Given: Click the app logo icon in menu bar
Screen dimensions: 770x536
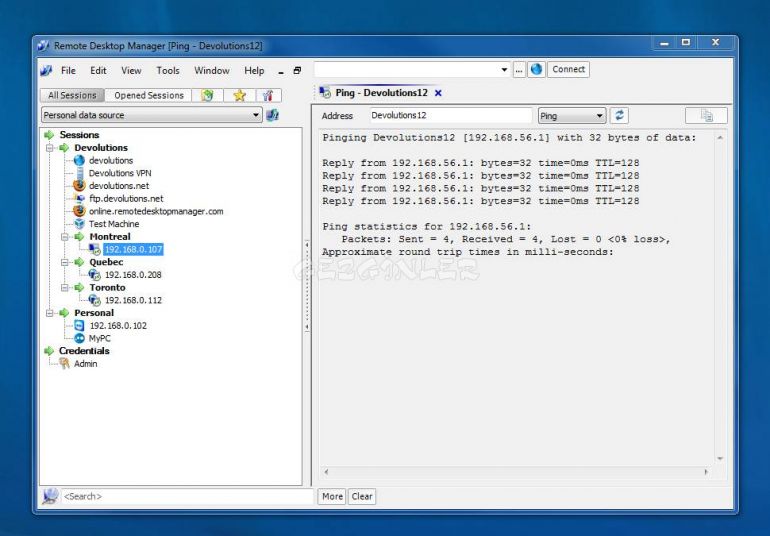Looking at the screenshot, I should point(46,70).
